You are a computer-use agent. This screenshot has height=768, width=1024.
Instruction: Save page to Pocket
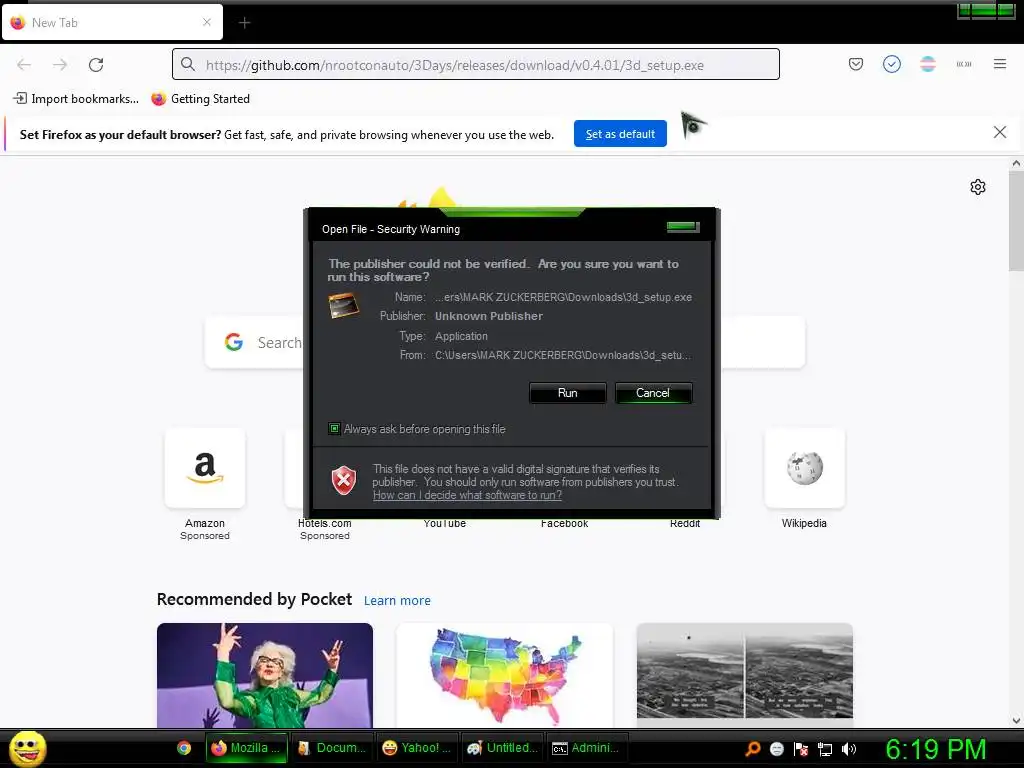(856, 64)
